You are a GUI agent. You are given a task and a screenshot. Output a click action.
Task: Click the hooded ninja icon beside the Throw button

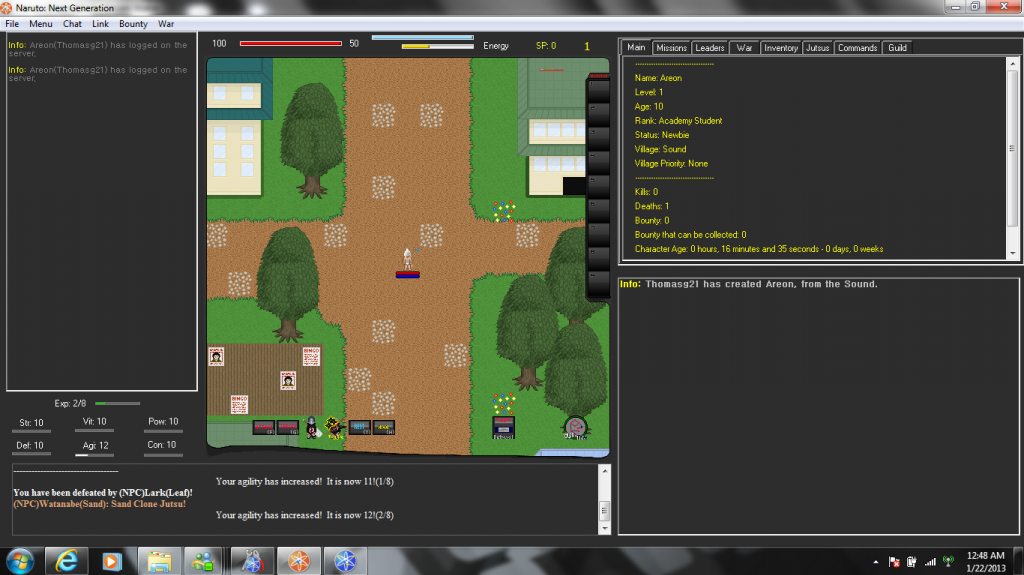[x=312, y=428]
